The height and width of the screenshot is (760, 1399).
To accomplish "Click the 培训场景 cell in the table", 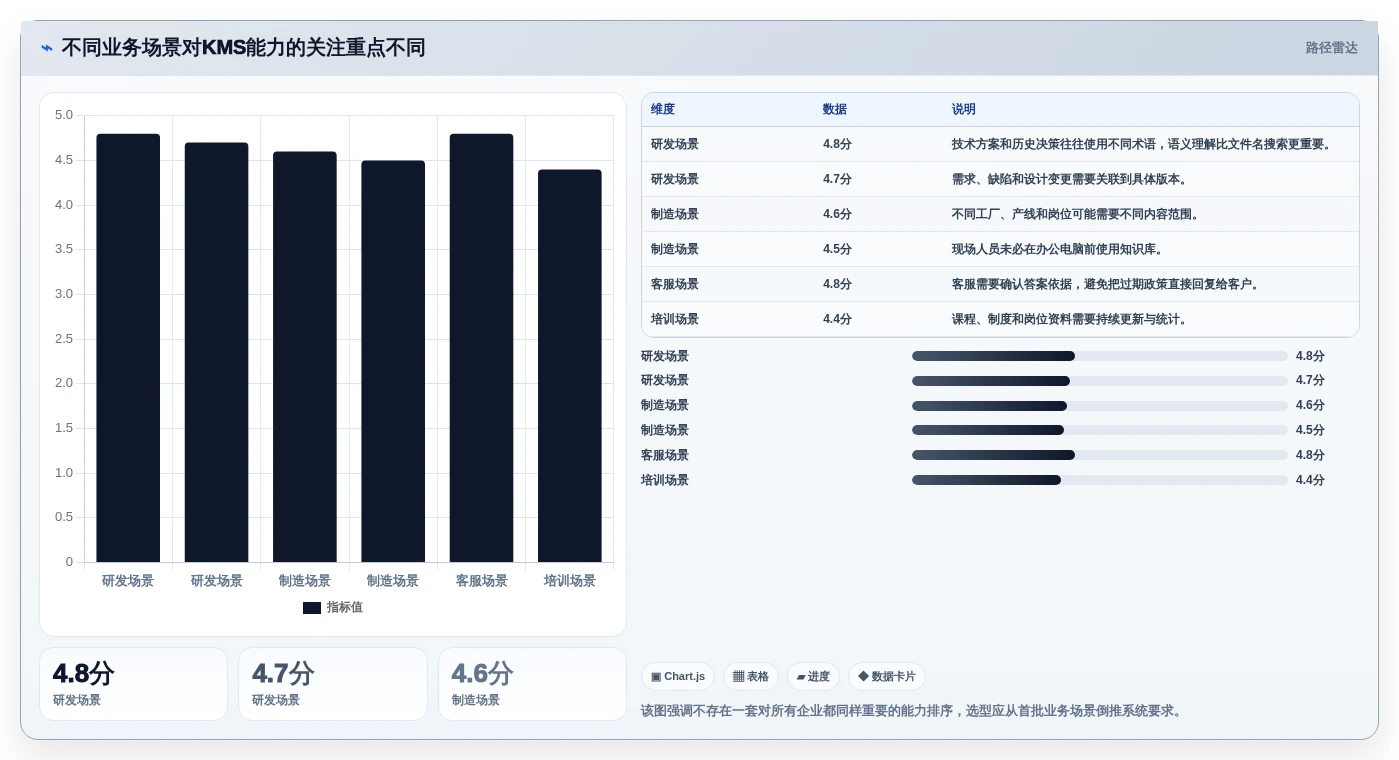I will (x=675, y=319).
